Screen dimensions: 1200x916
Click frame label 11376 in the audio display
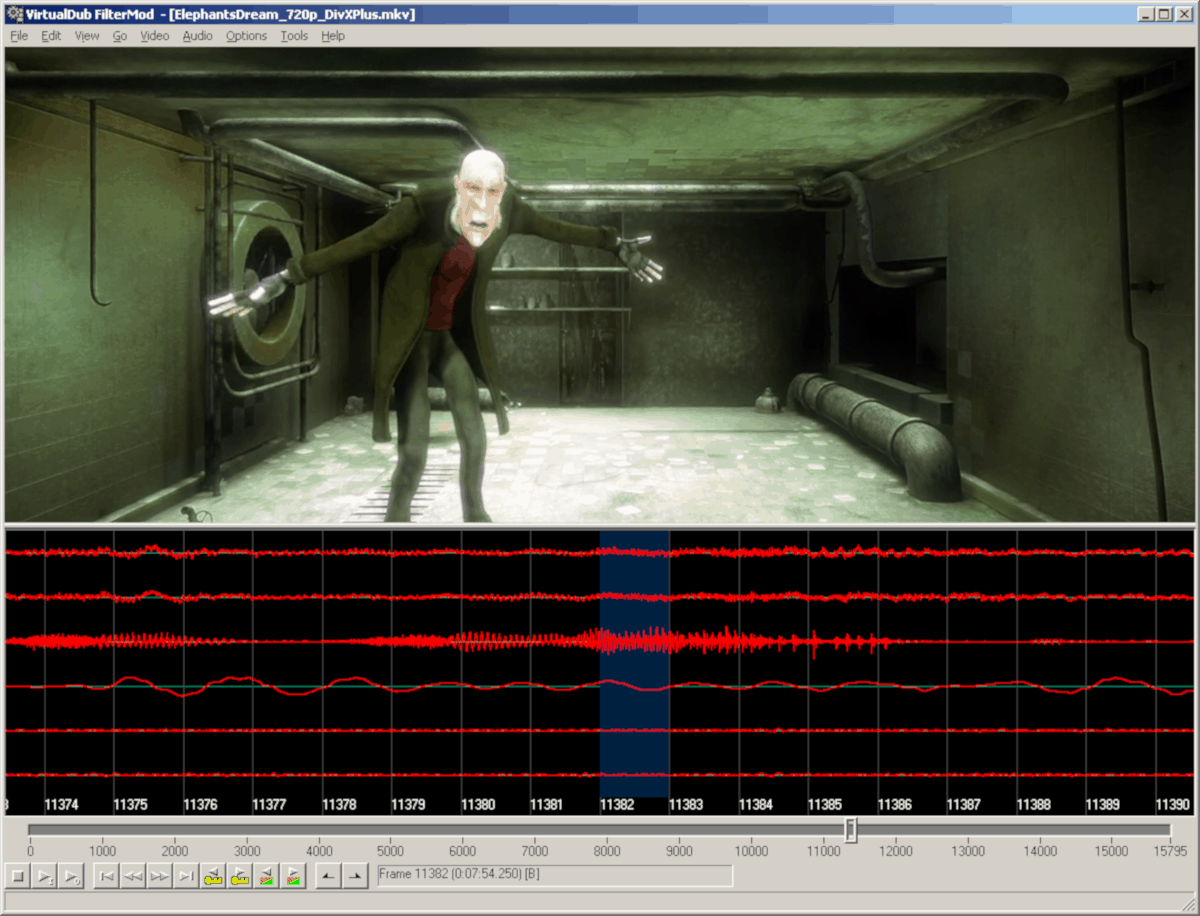pyautogui.click(x=201, y=804)
